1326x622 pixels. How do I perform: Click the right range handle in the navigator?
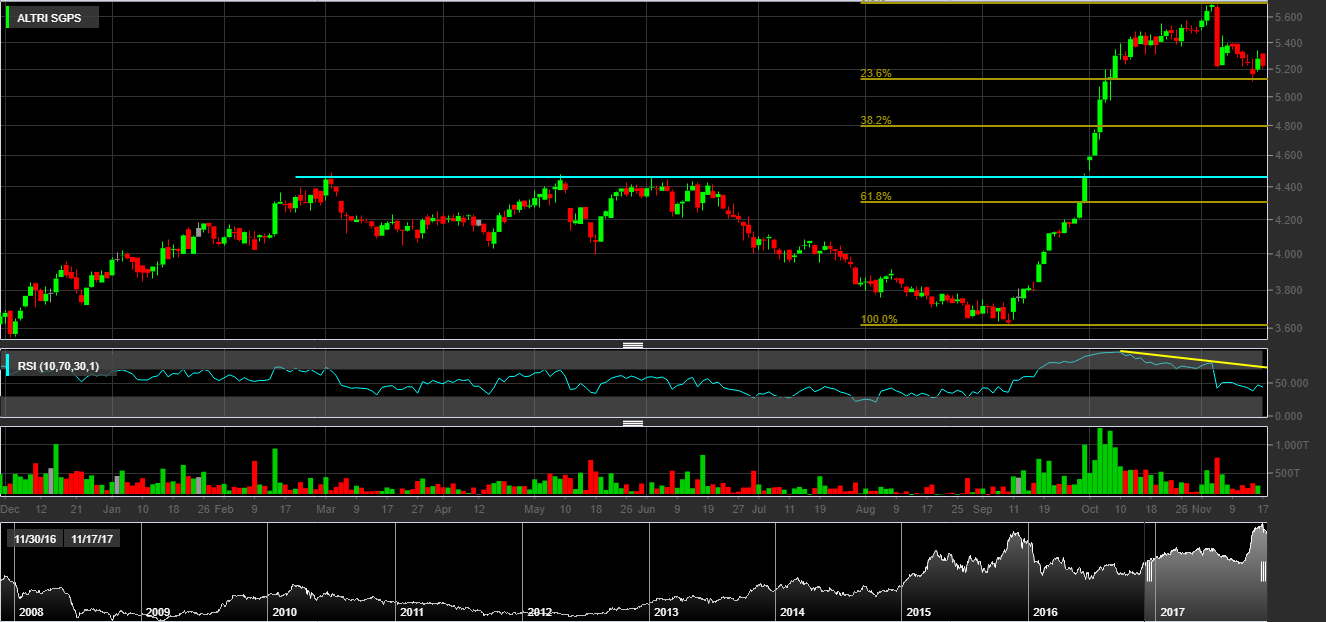(x=1264, y=571)
